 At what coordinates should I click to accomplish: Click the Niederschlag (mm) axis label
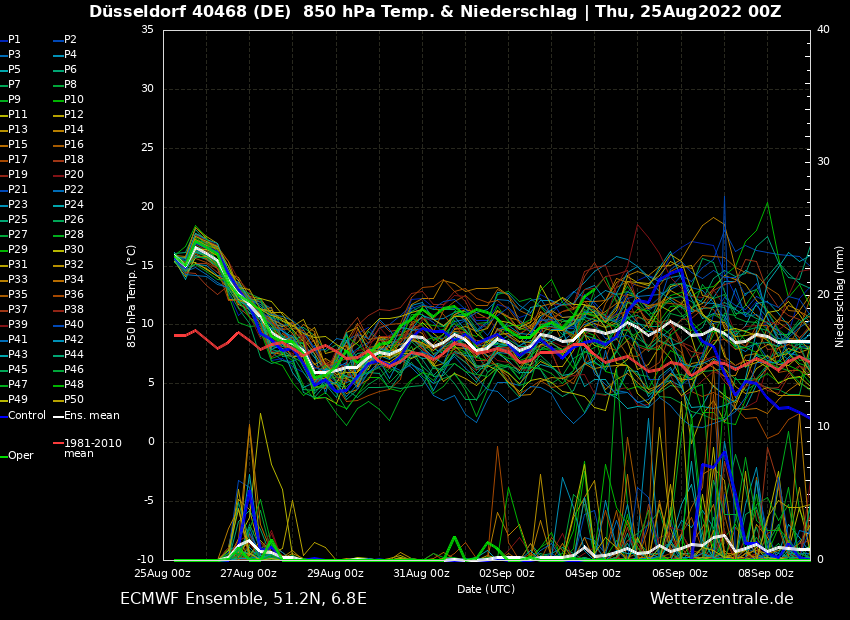click(840, 295)
